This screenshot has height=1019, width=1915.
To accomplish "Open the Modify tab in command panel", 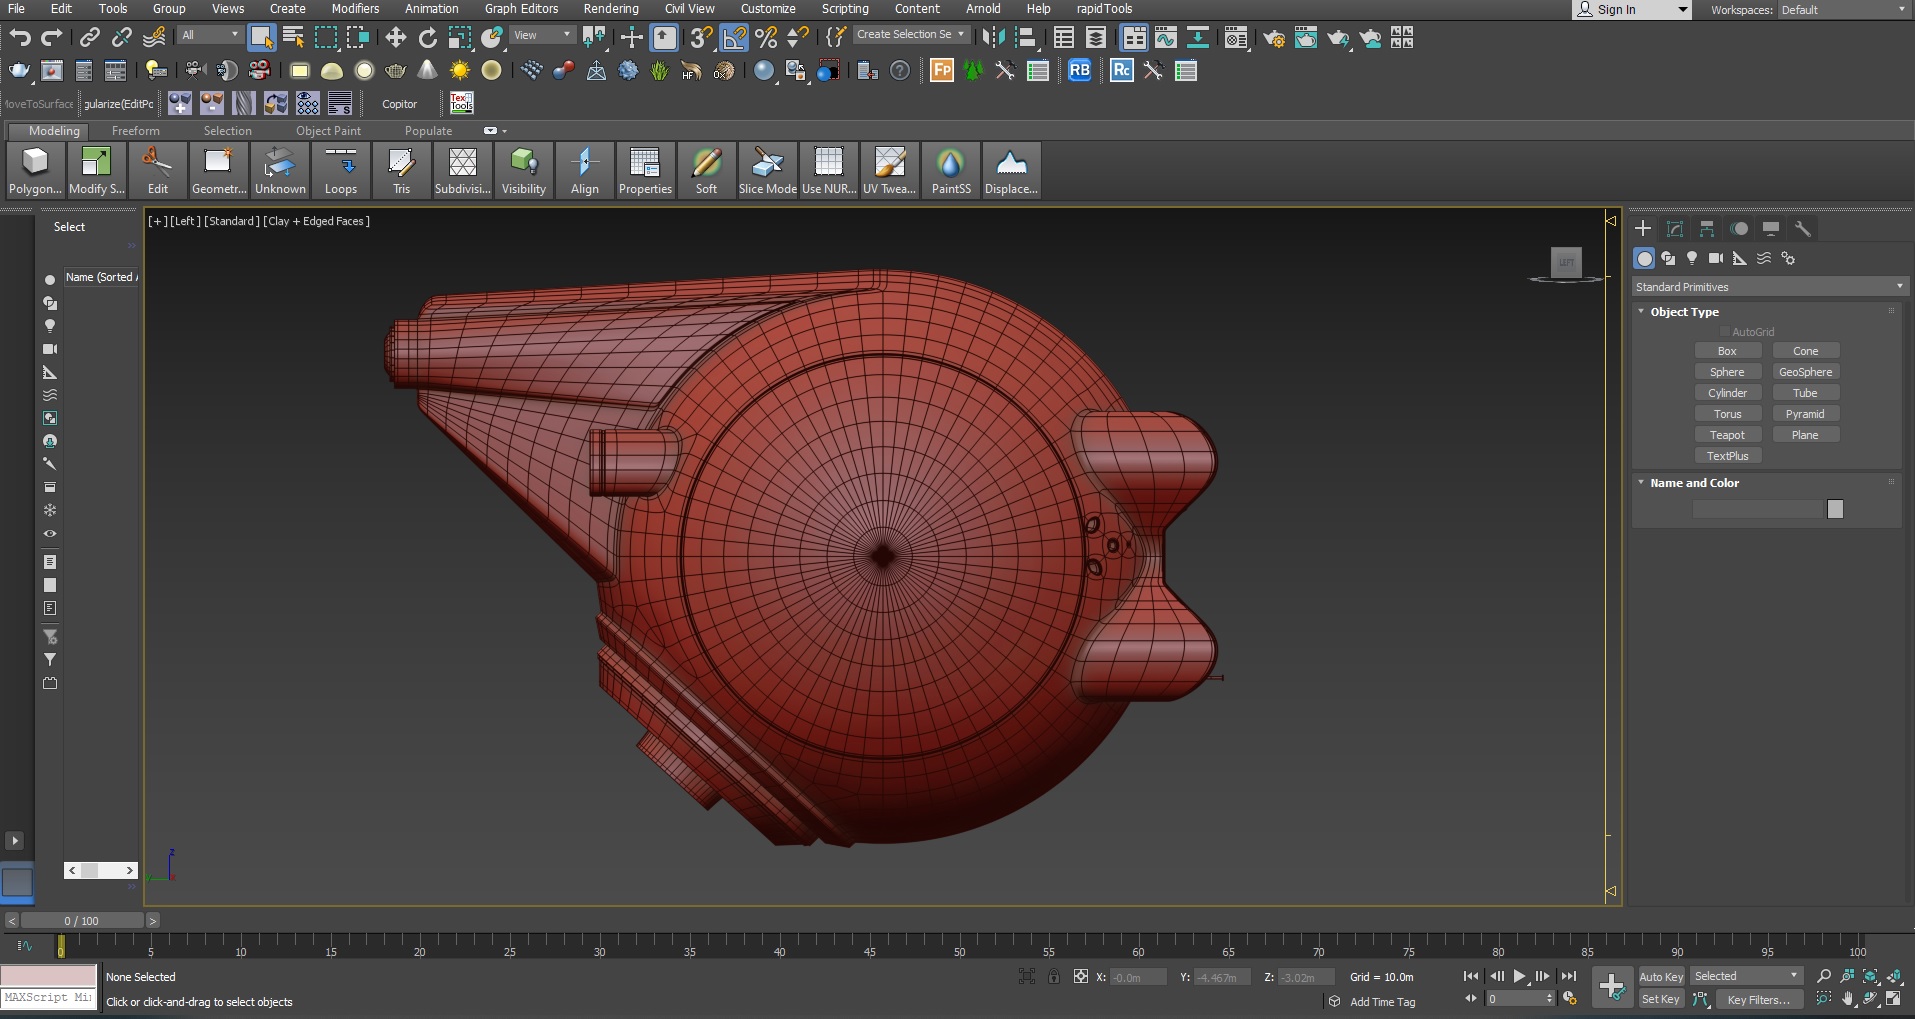I will pos(1675,229).
